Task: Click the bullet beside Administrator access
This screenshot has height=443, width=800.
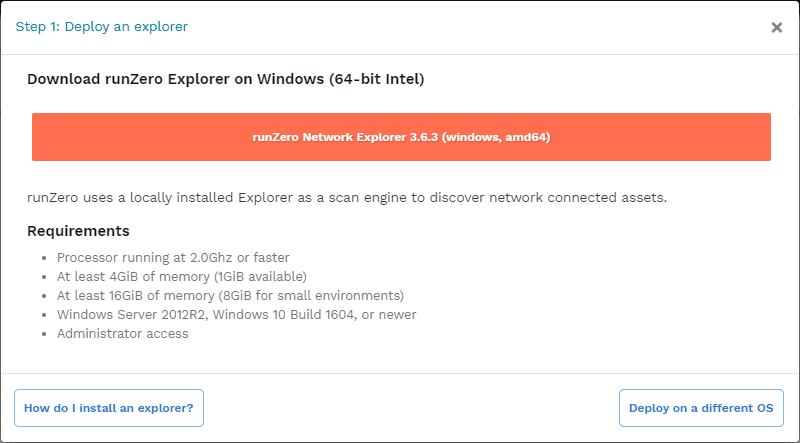Action: [x=45, y=334]
